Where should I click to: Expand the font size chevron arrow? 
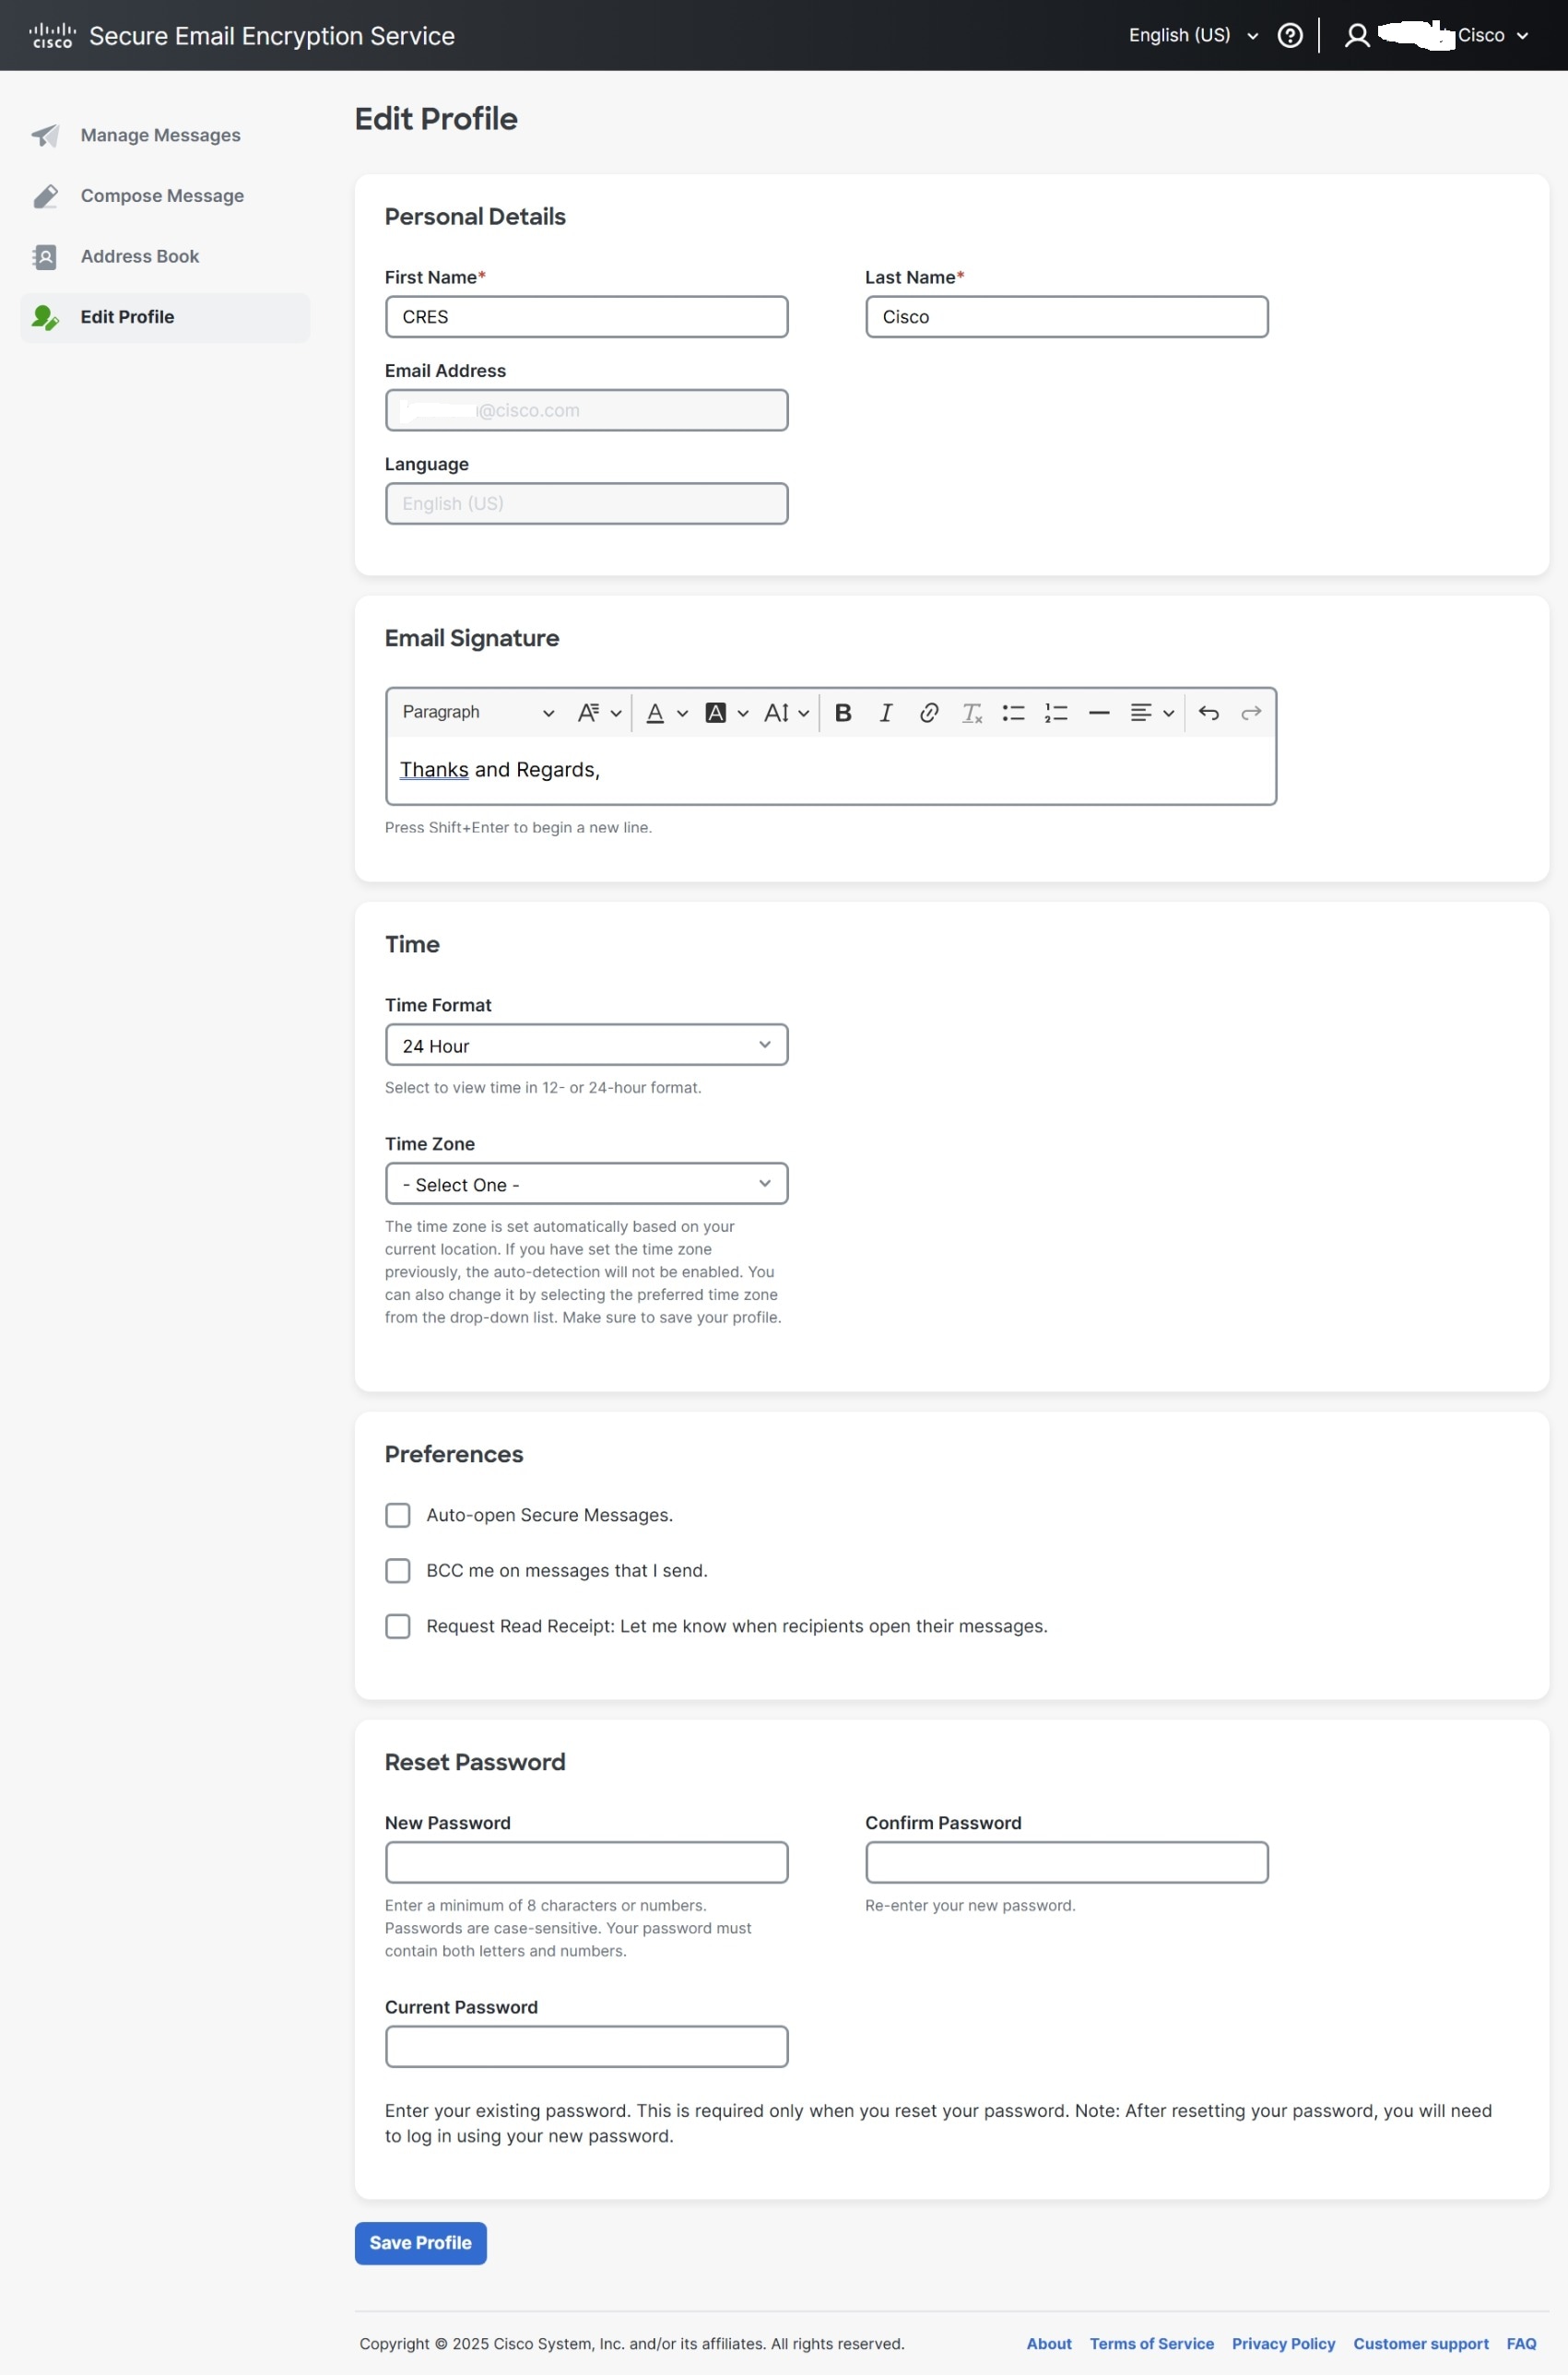tap(803, 714)
